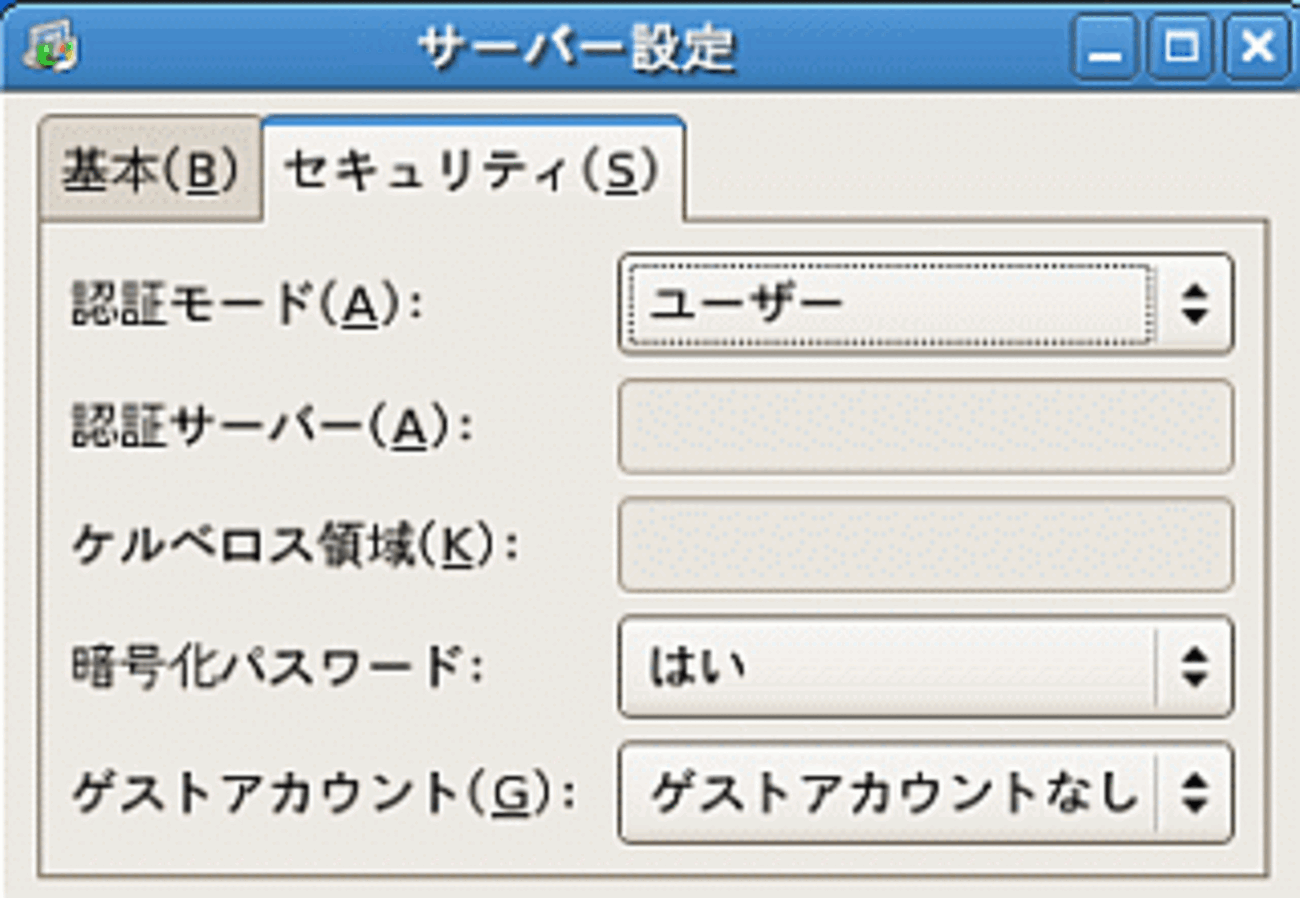Click the 認証モード(A) label
The height and width of the screenshot is (898, 1300).
point(247,305)
